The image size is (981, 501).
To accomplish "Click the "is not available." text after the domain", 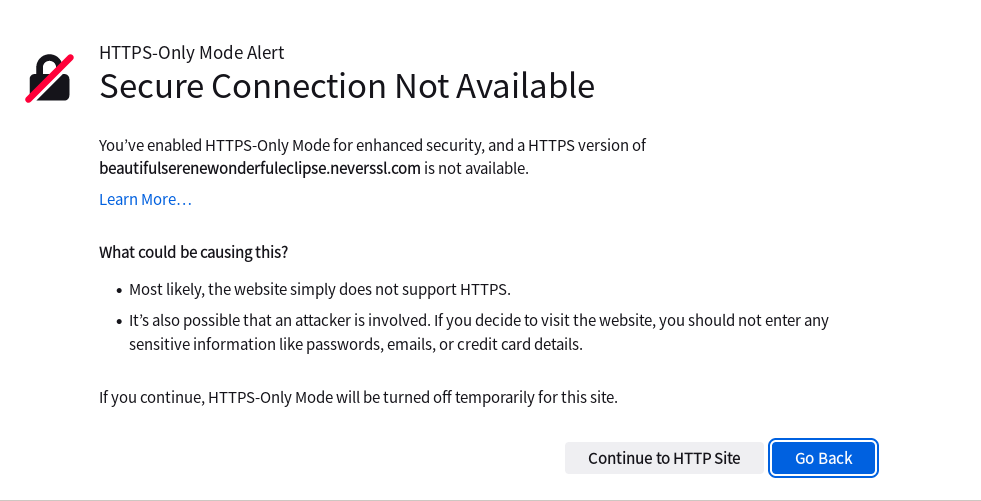I will [x=476, y=168].
